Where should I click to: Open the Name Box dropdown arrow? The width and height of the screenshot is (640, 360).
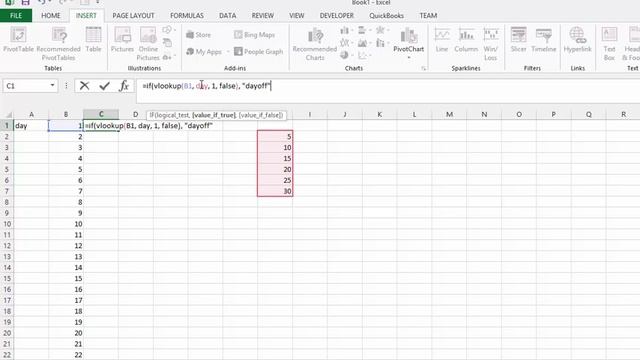click(x=52, y=85)
